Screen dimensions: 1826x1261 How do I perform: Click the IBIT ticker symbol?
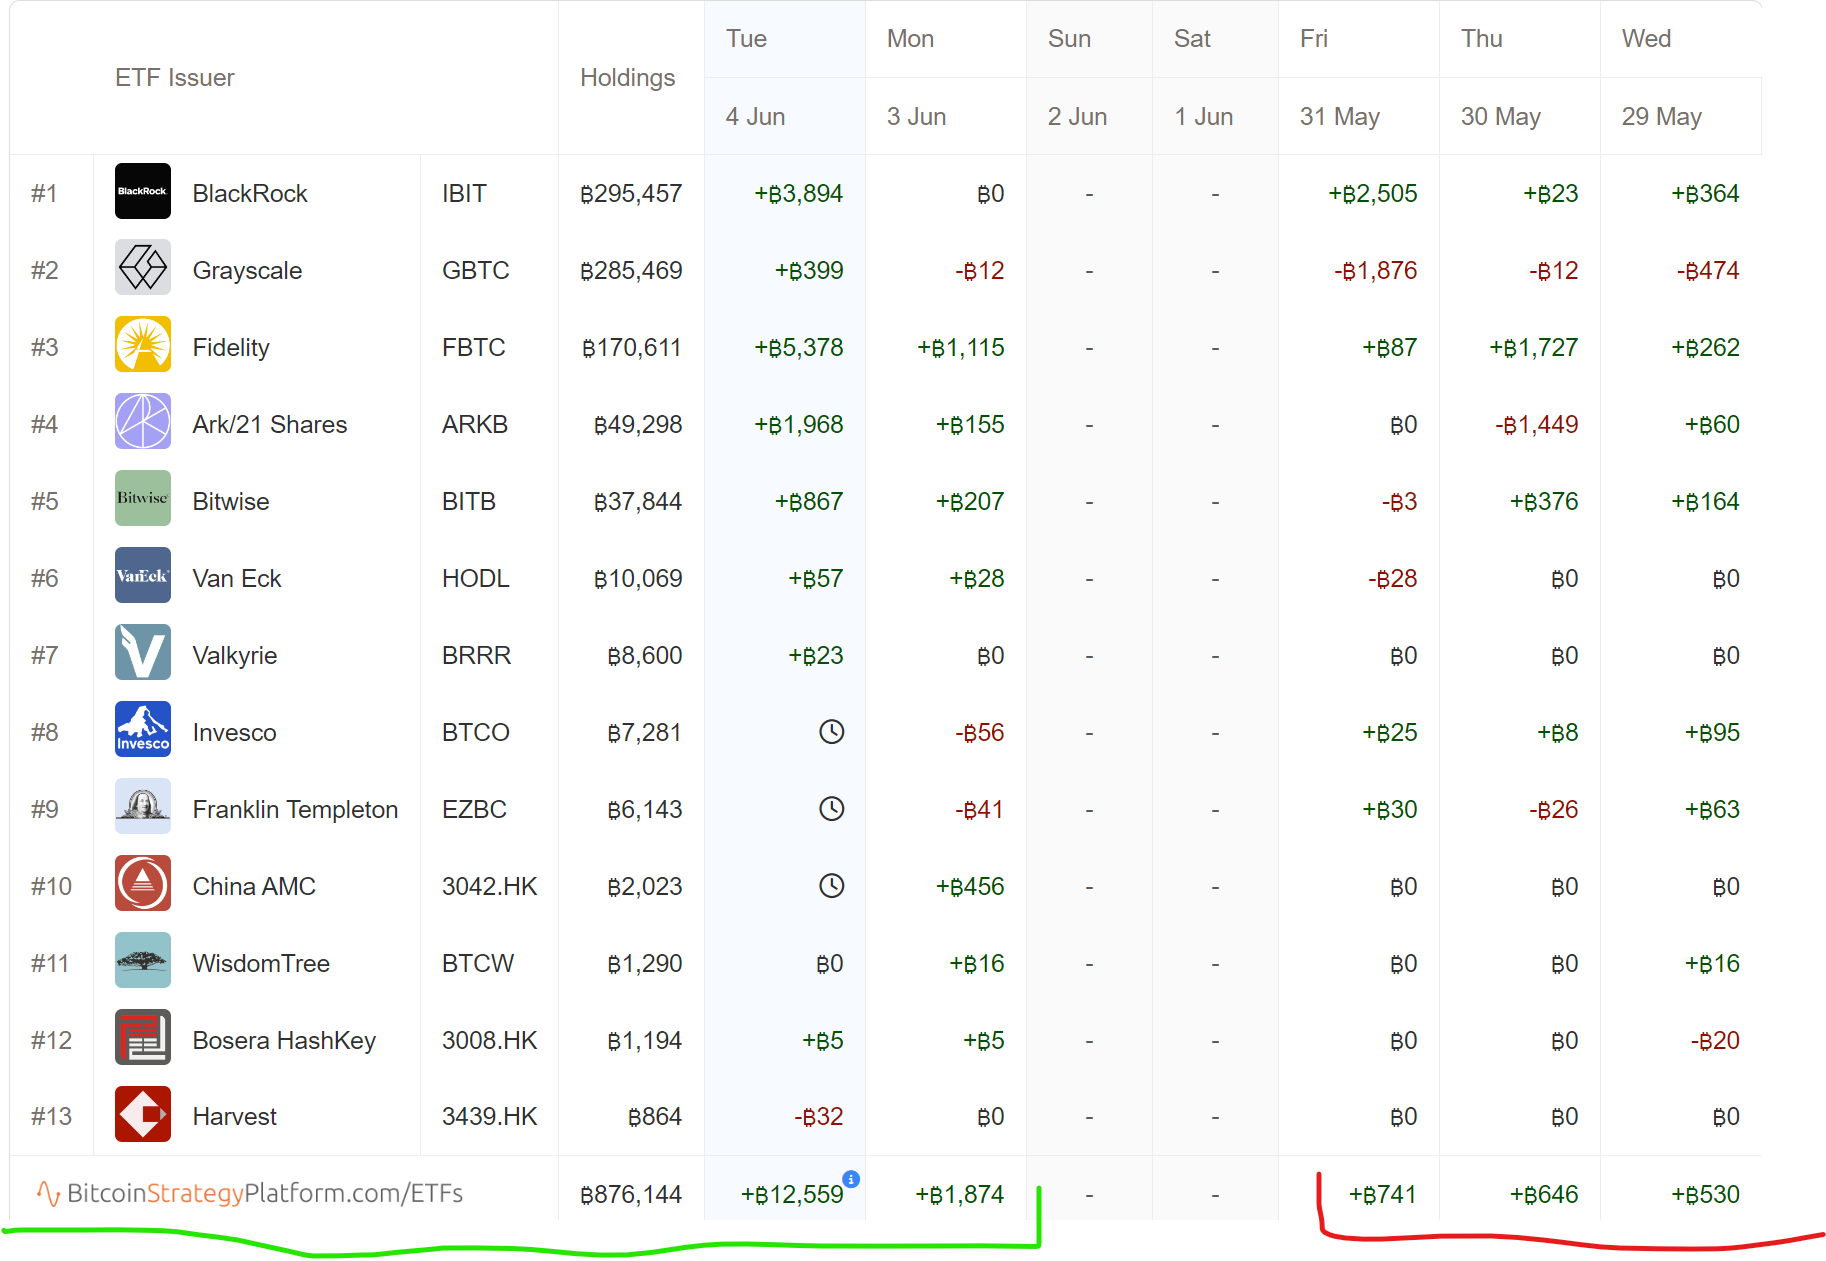coord(464,194)
